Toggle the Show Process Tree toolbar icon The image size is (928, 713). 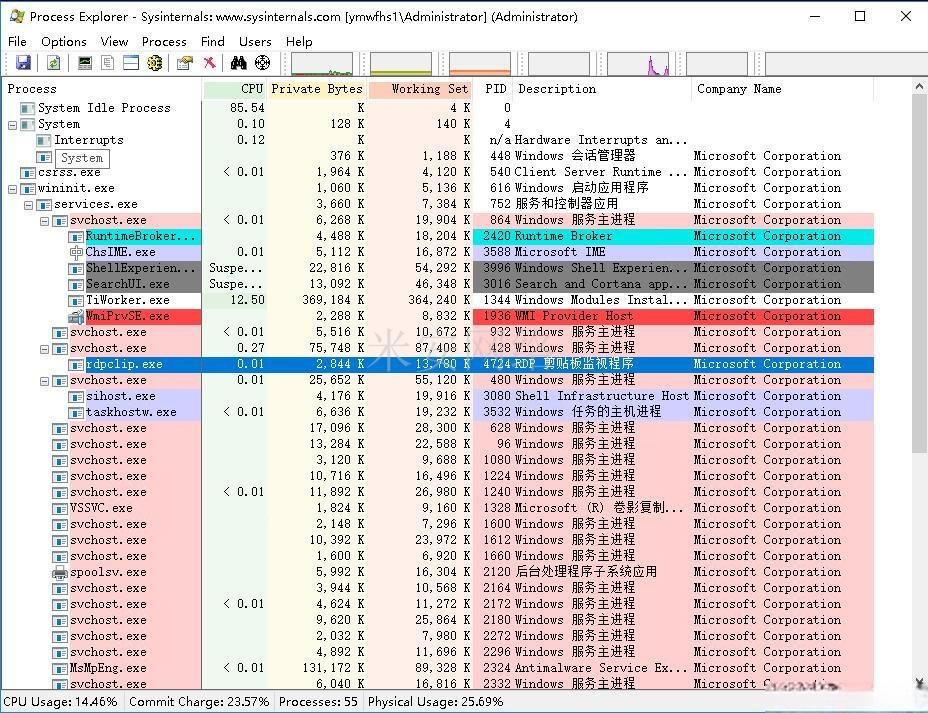pyautogui.click(x=107, y=63)
